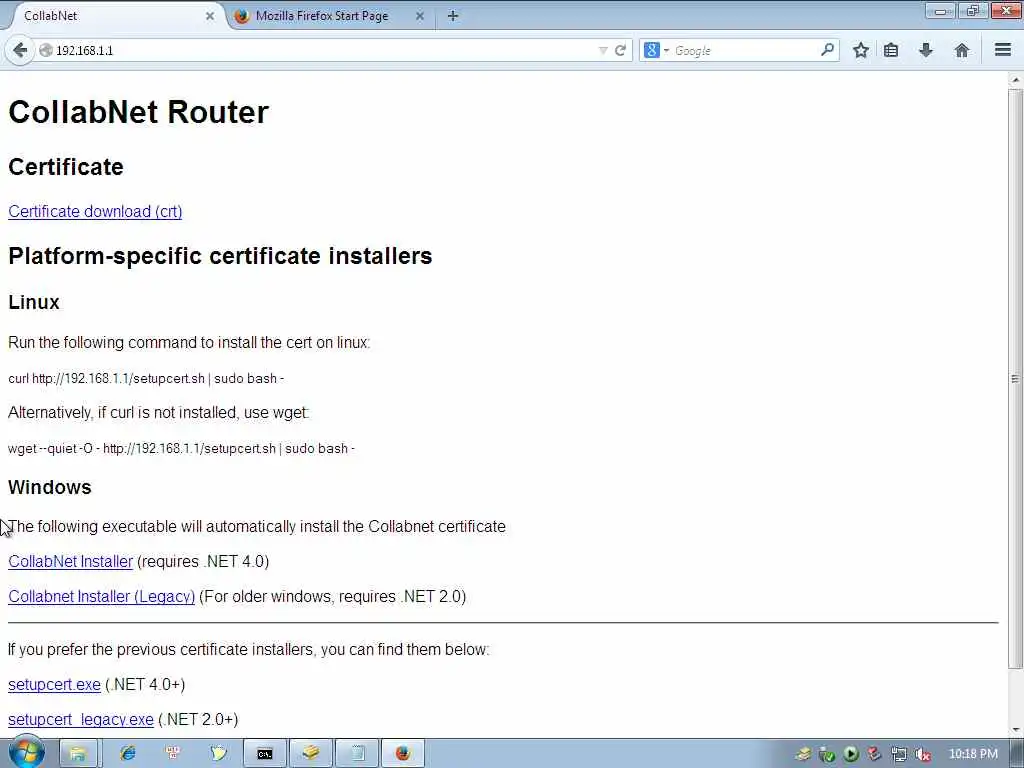Close the CollabNet tab

pos(210,16)
